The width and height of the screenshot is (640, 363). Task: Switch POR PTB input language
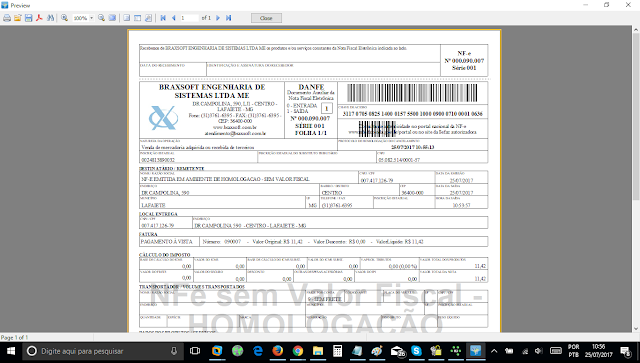click(573, 351)
